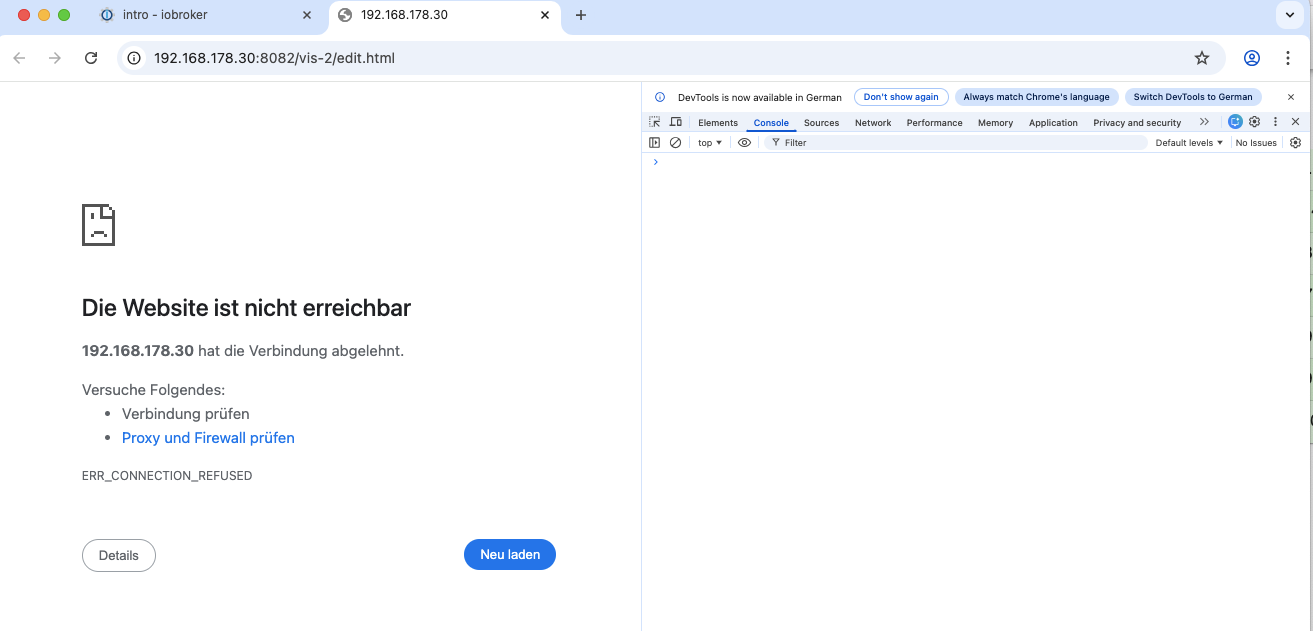Switch to the Network tab
Image resolution: width=1313 pixels, height=631 pixels.
(873, 123)
